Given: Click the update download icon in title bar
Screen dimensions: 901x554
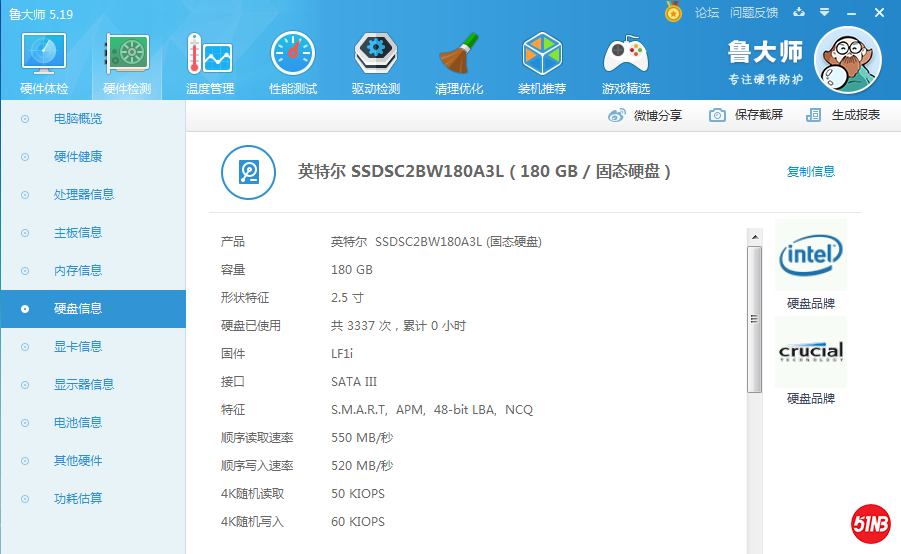Looking at the screenshot, I should [799, 13].
